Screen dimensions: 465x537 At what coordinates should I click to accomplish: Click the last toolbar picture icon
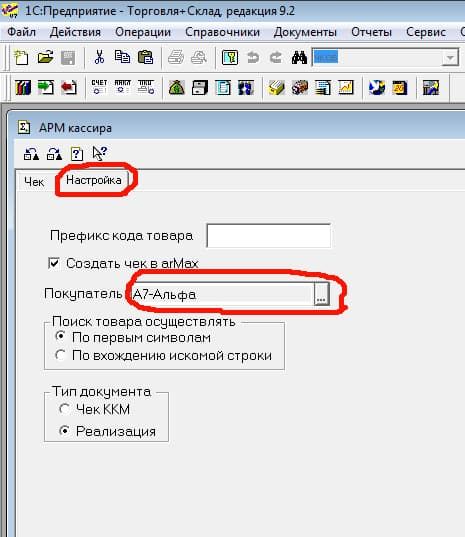(x=431, y=88)
